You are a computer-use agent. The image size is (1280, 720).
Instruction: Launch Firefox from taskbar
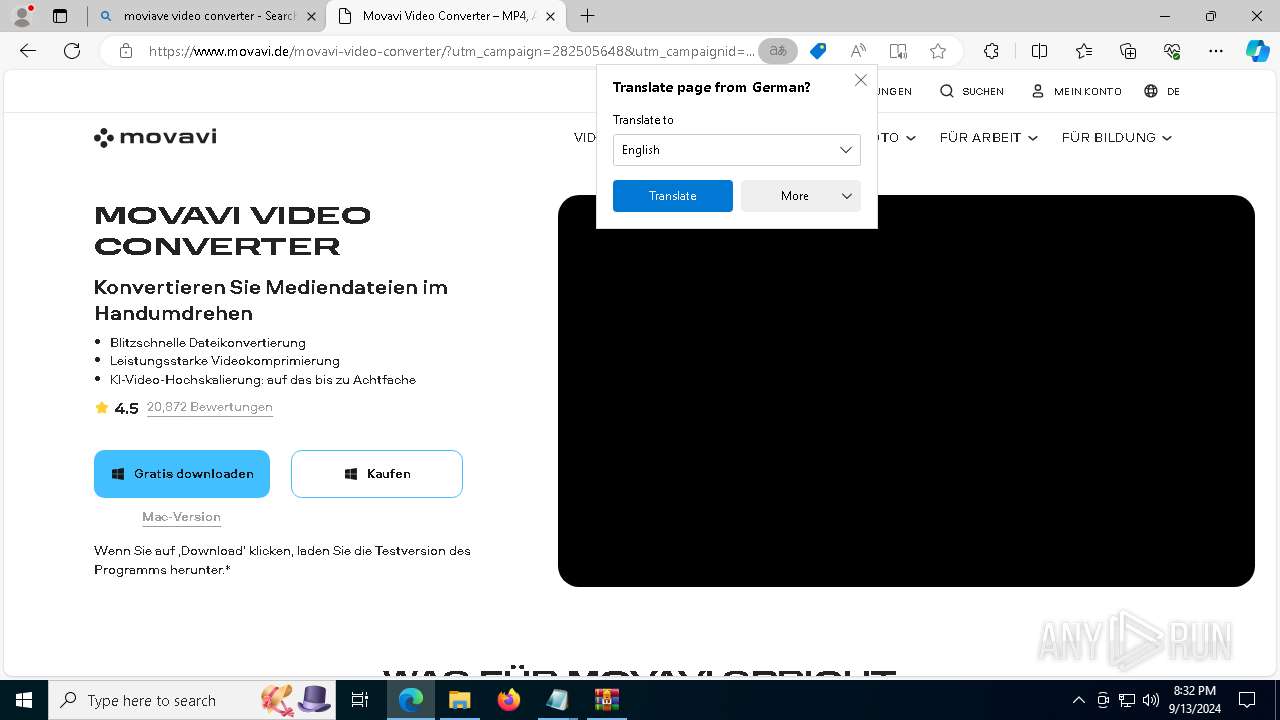pyautogui.click(x=508, y=700)
